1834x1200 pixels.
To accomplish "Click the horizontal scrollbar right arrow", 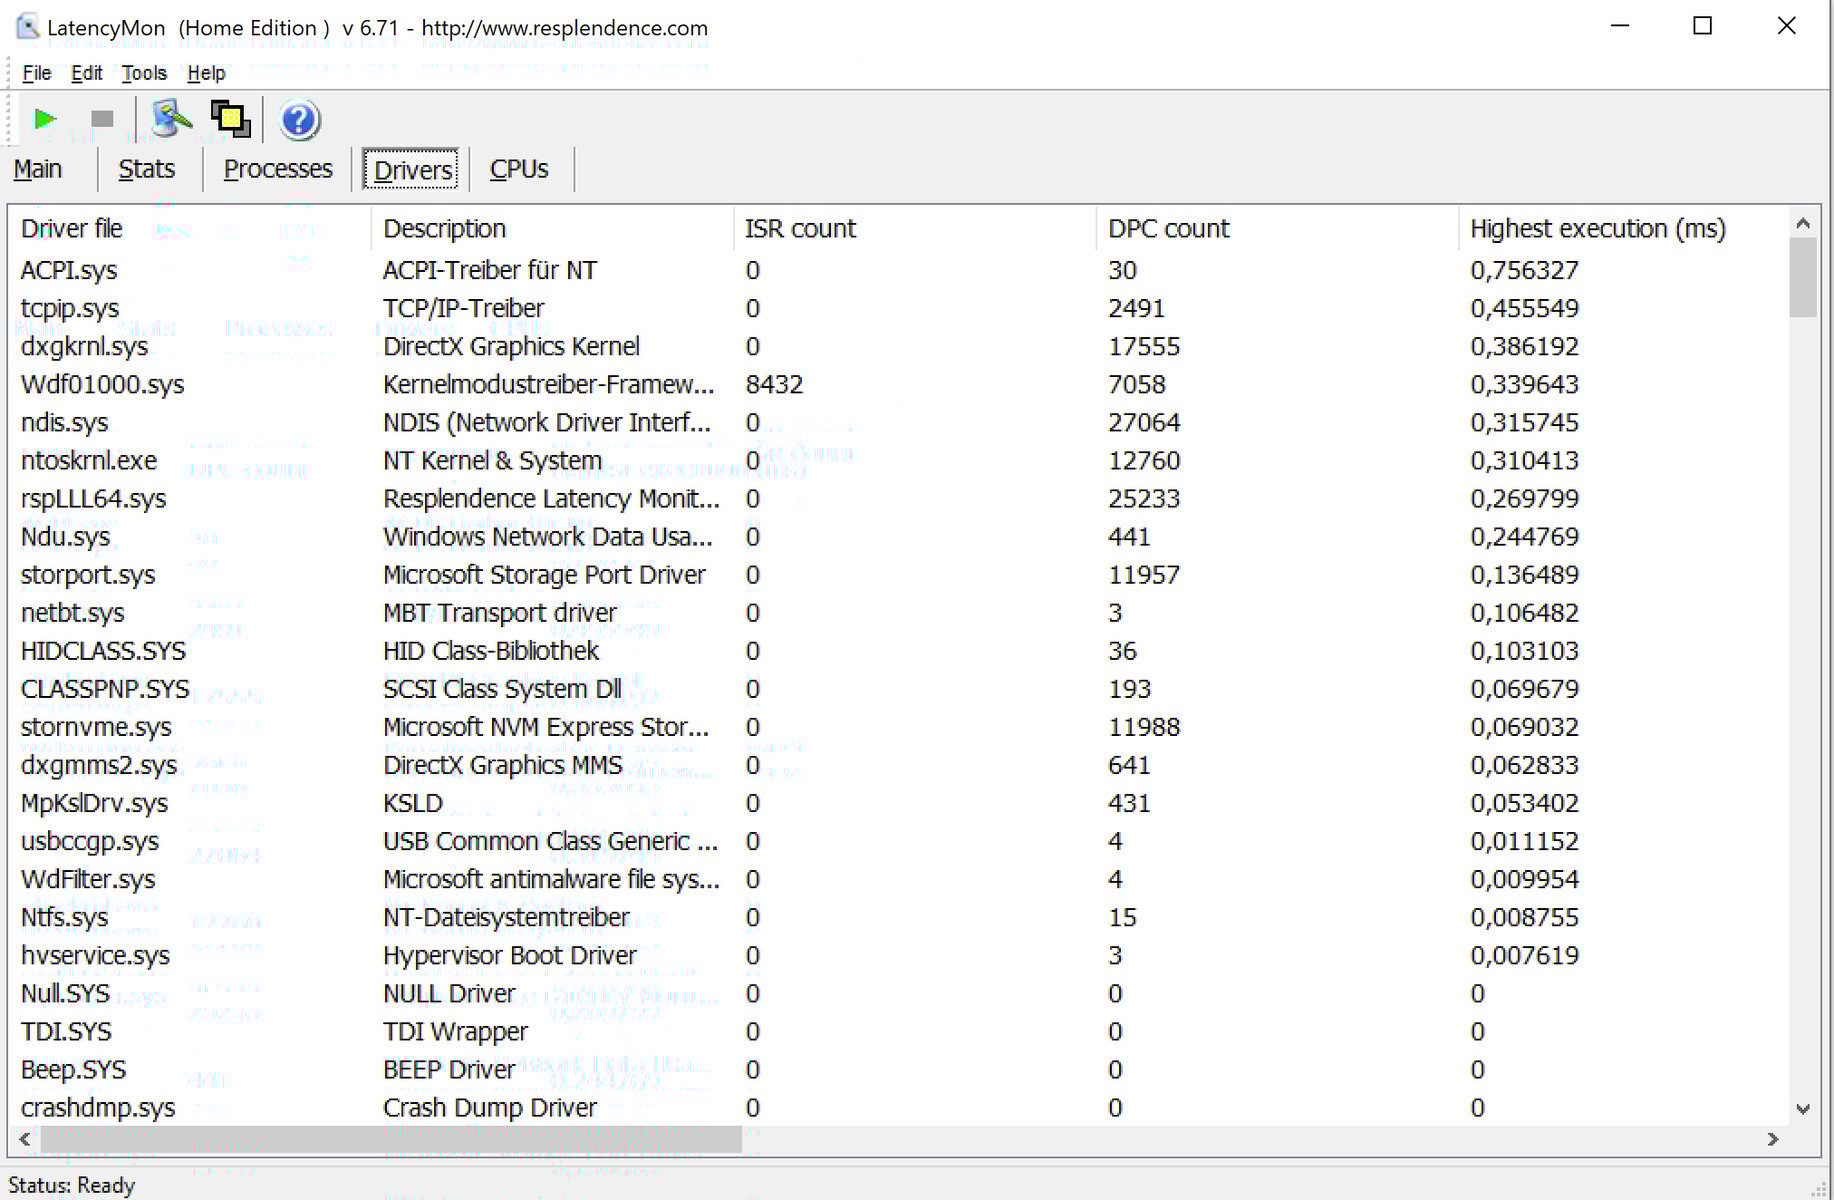I will coord(1773,1139).
